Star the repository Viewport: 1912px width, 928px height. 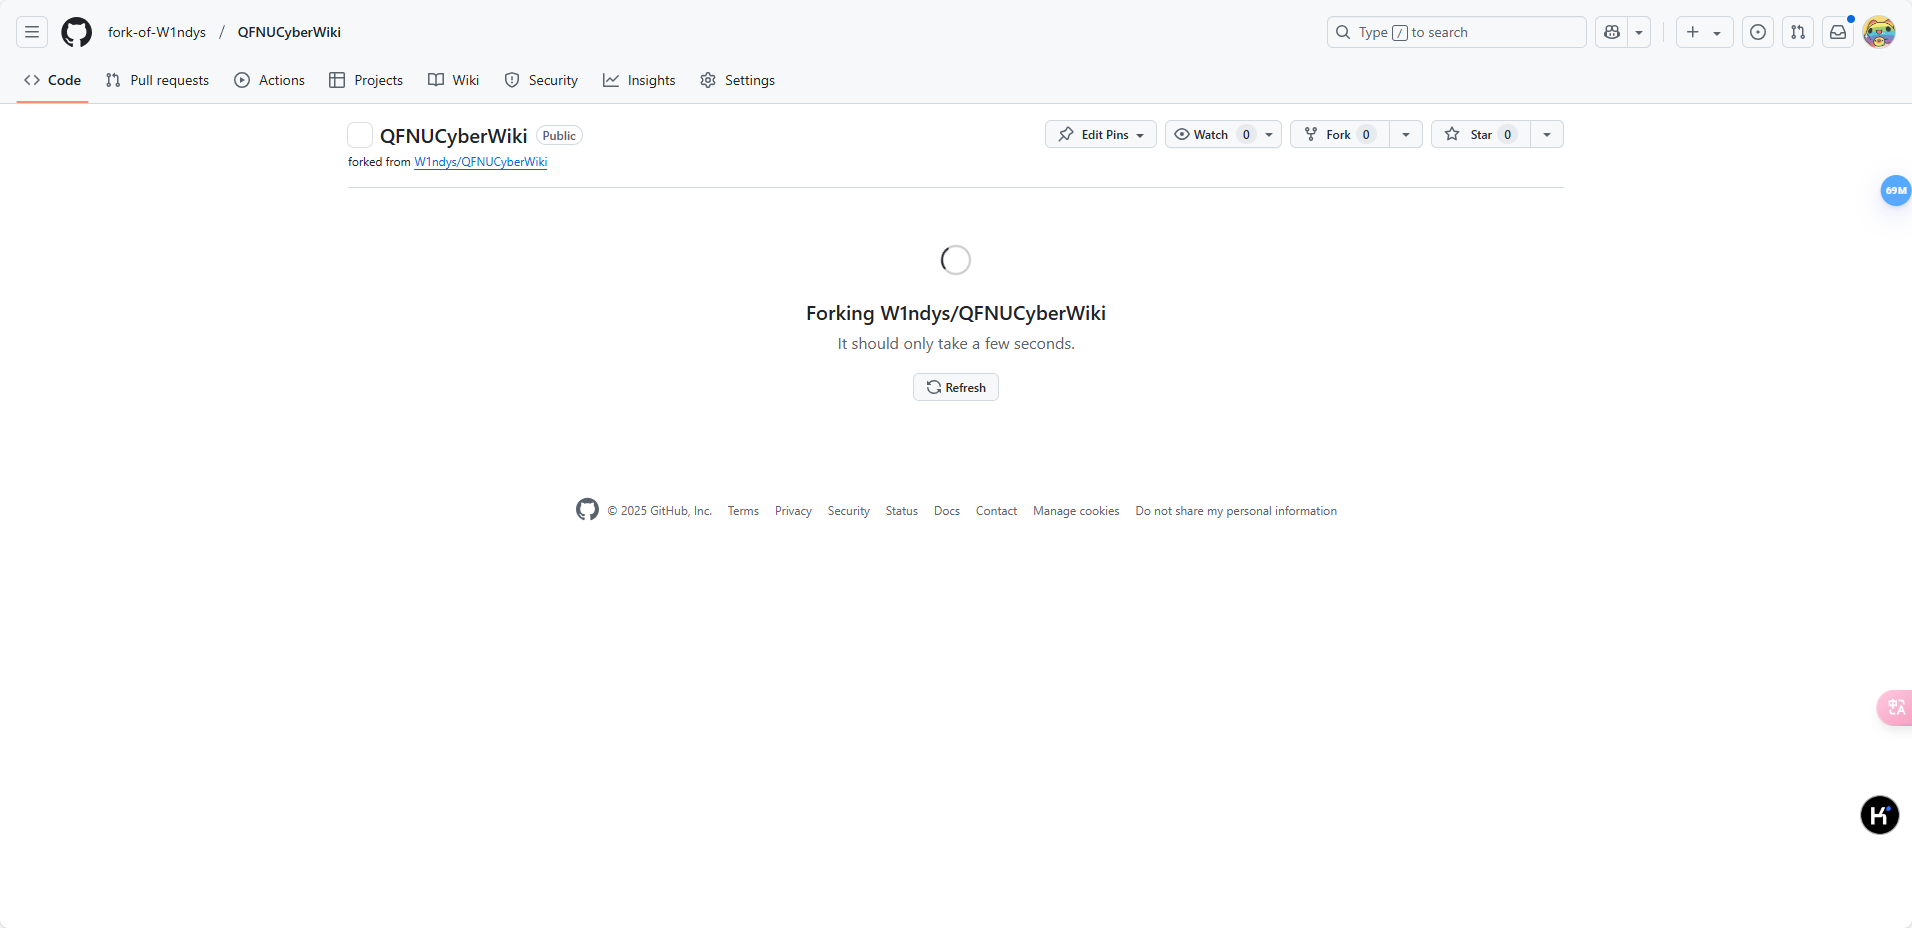(1481, 134)
